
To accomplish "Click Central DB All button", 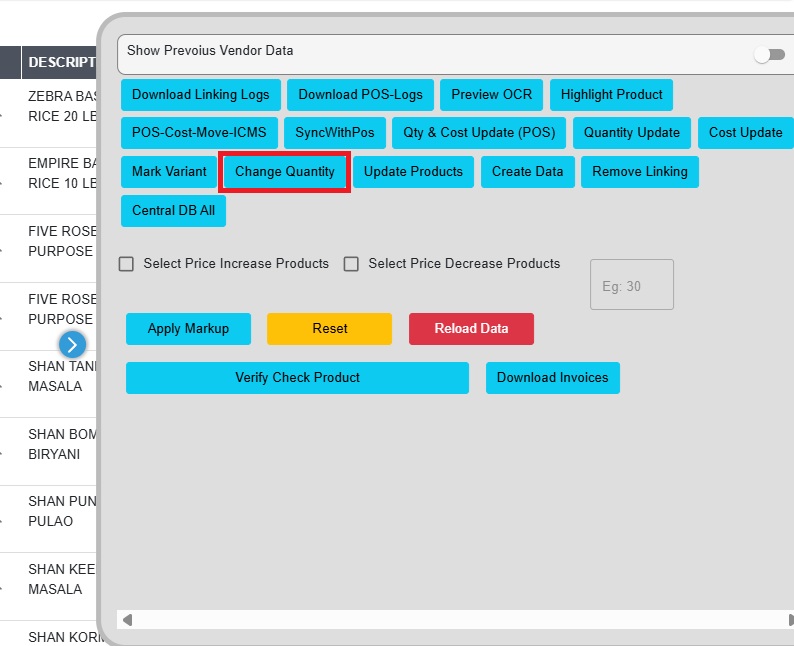I will tap(173, 211).
